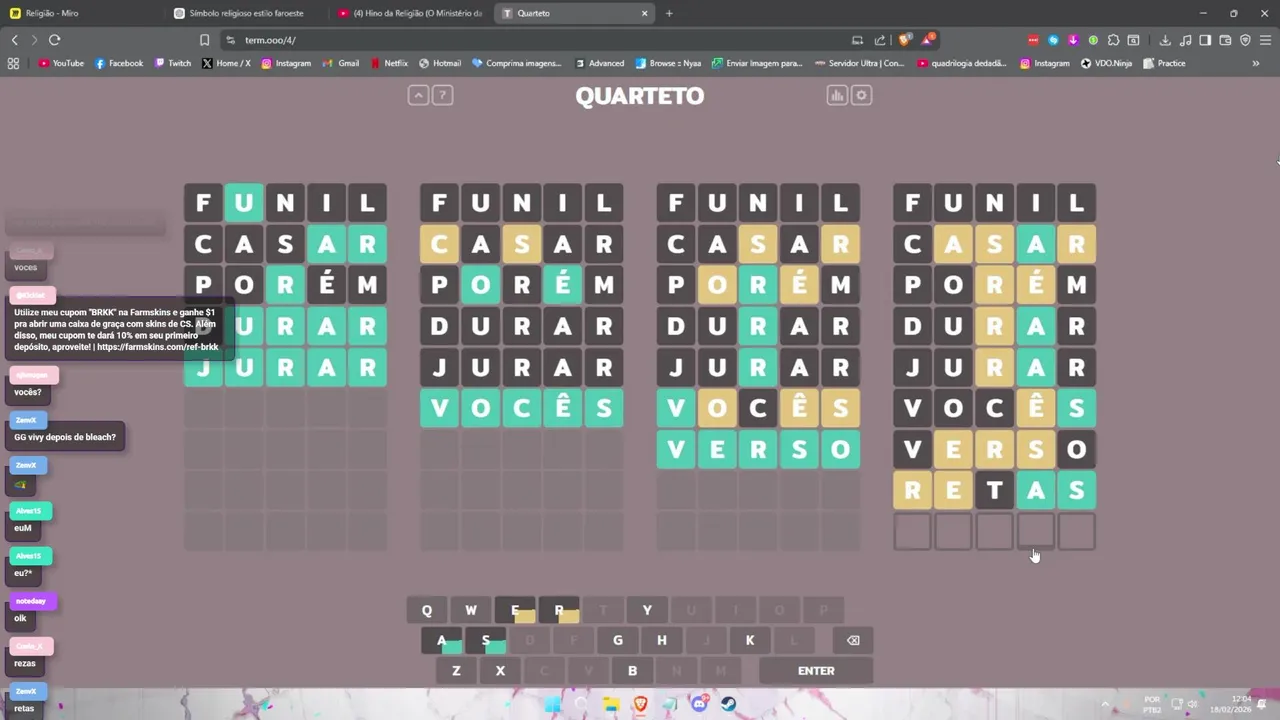The image size is (1280, 720).
Task: Open the browser downloads icon
Action: [x=1165, y=40]
